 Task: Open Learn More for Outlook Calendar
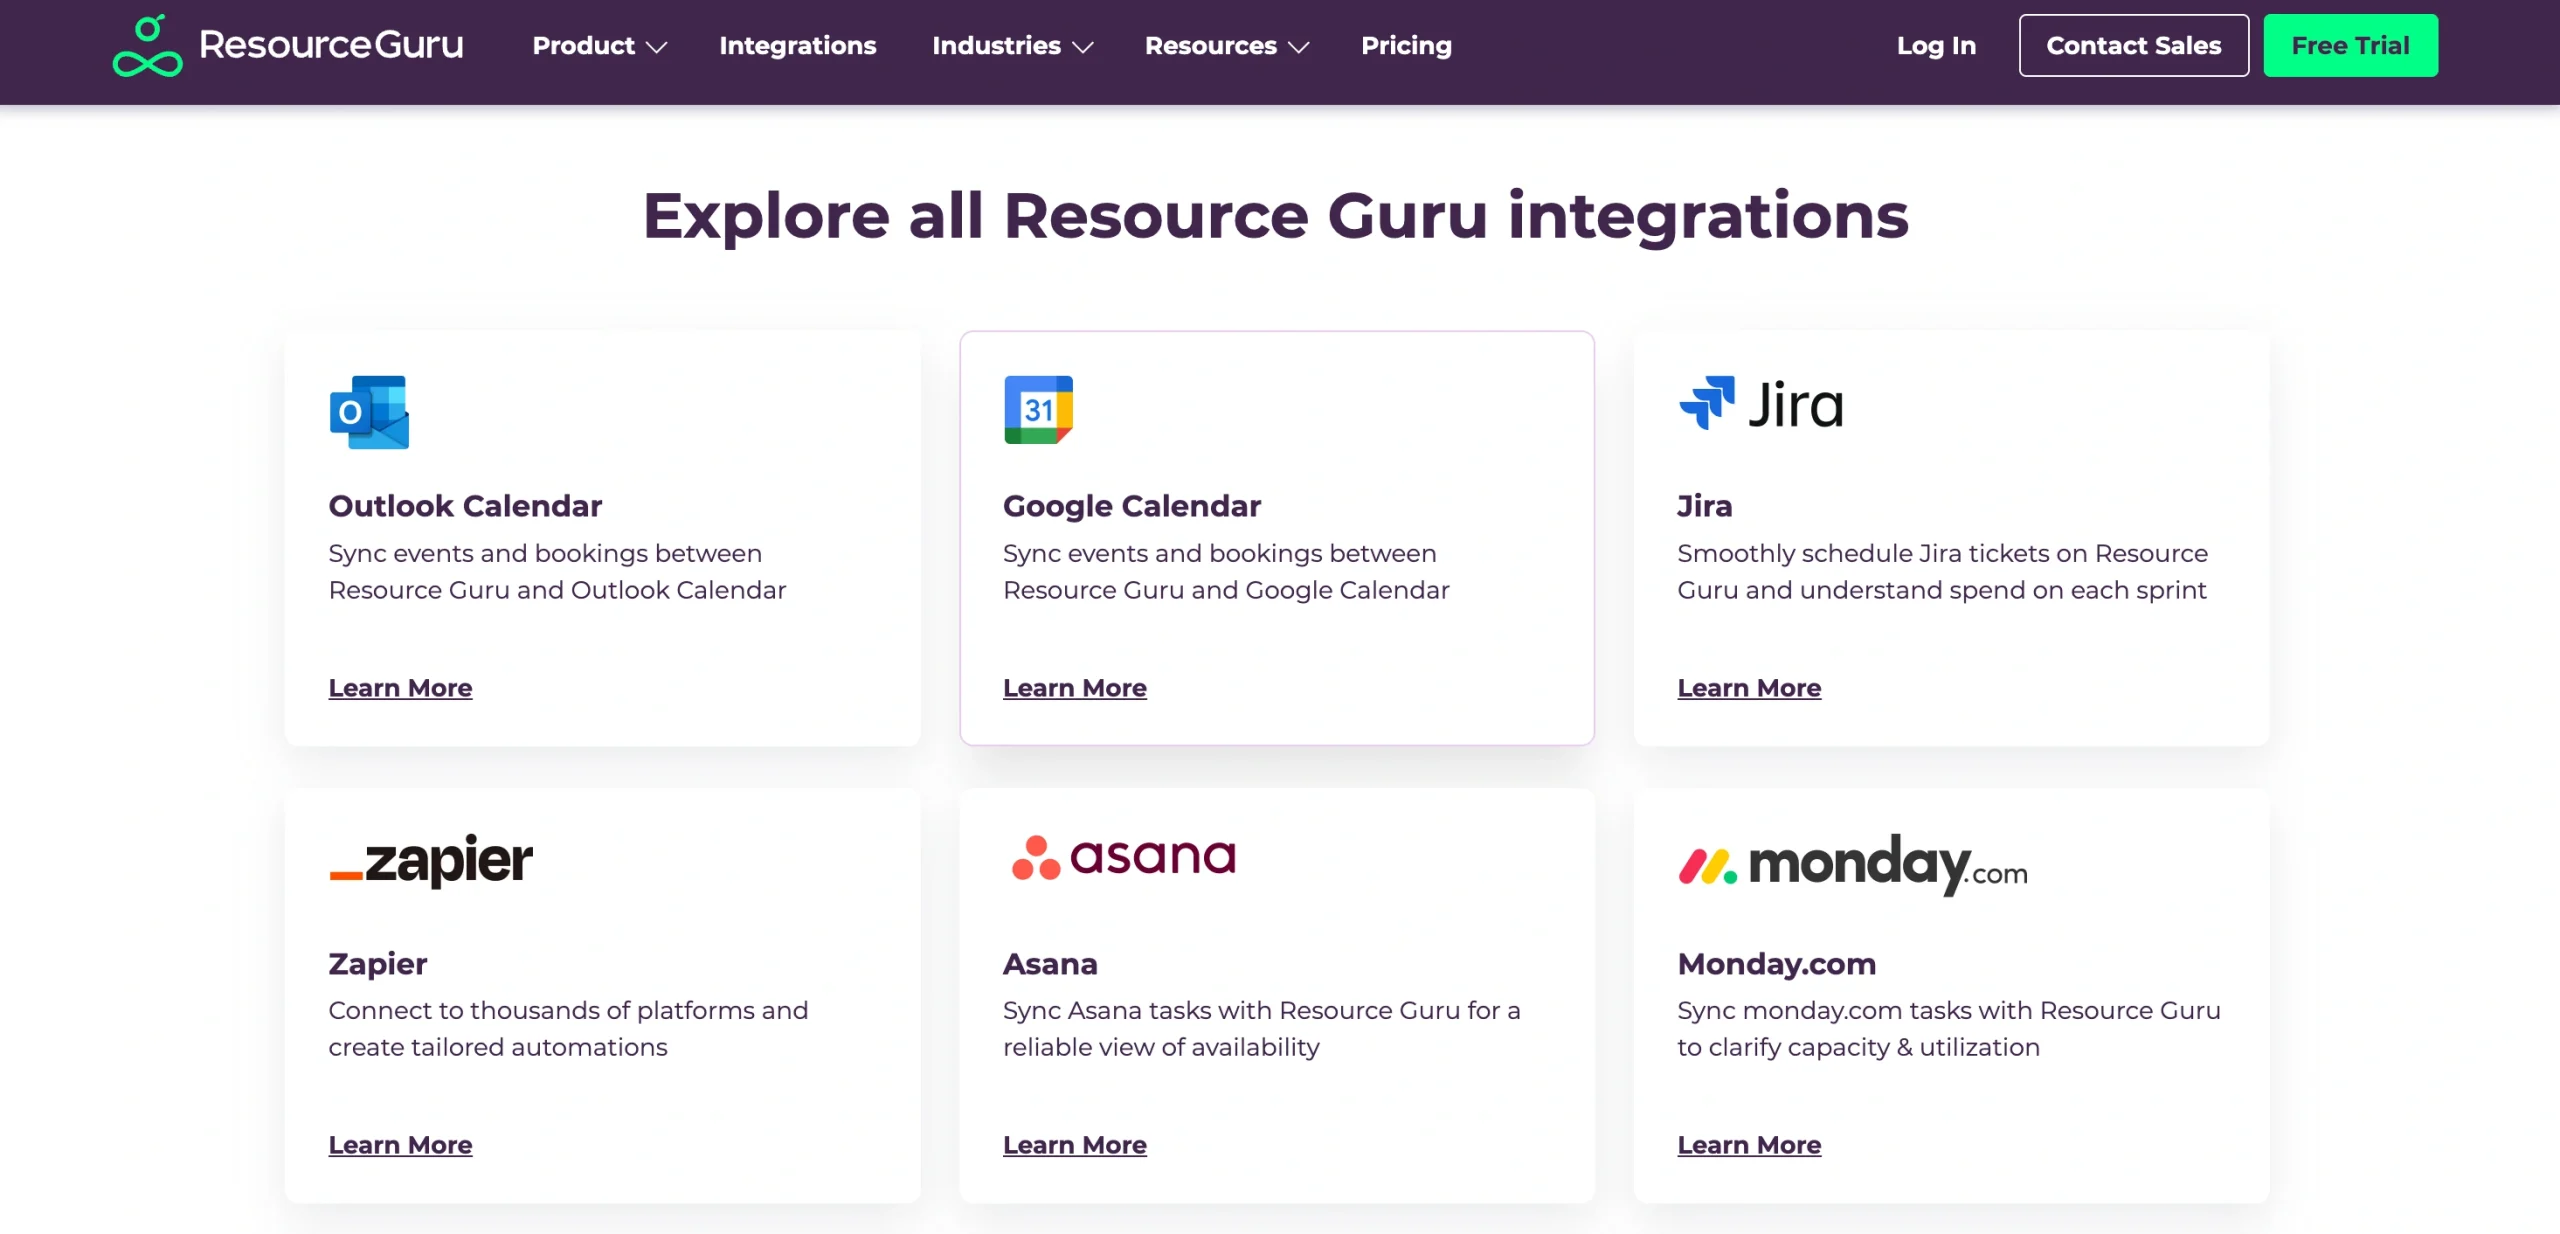(400, 688)
